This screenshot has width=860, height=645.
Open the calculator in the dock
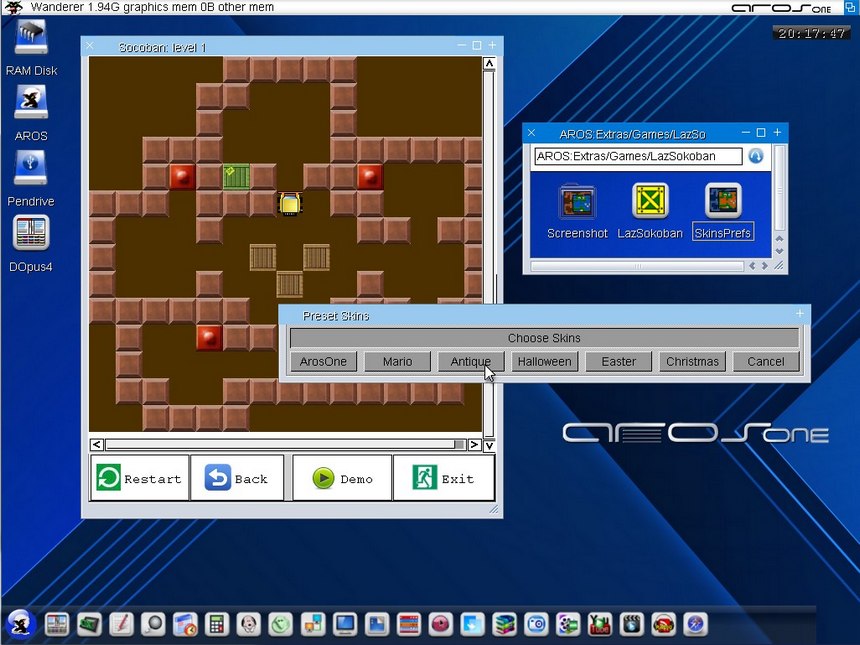tap(216, 624)
